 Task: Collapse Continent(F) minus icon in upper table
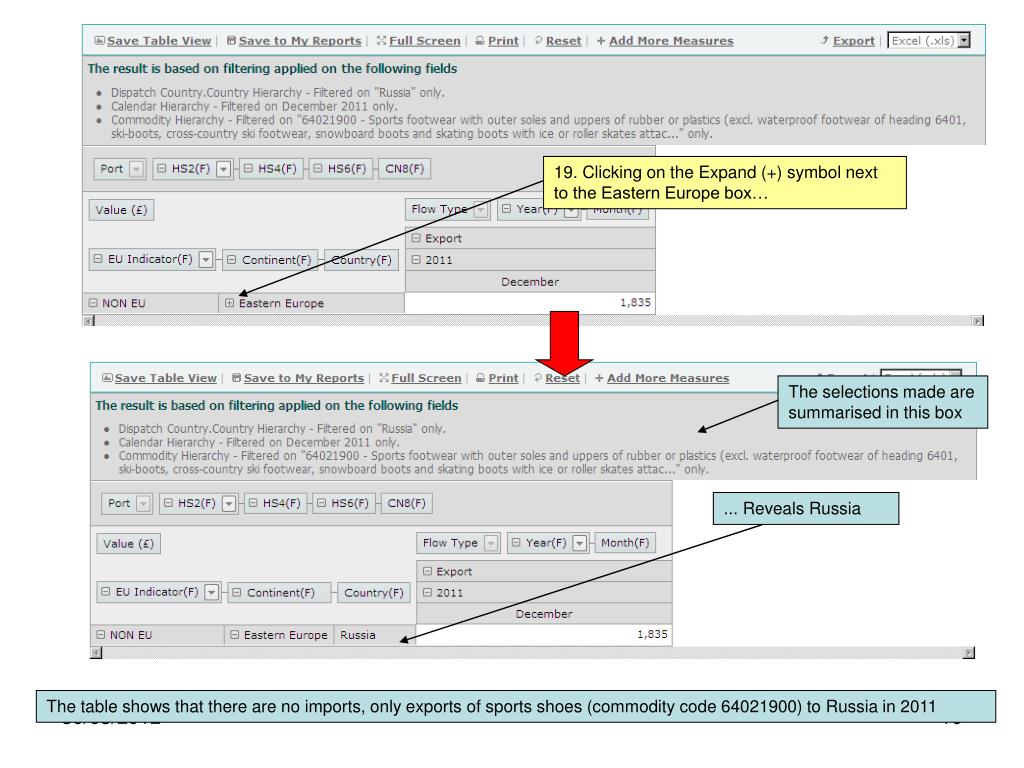coord(231,259)
